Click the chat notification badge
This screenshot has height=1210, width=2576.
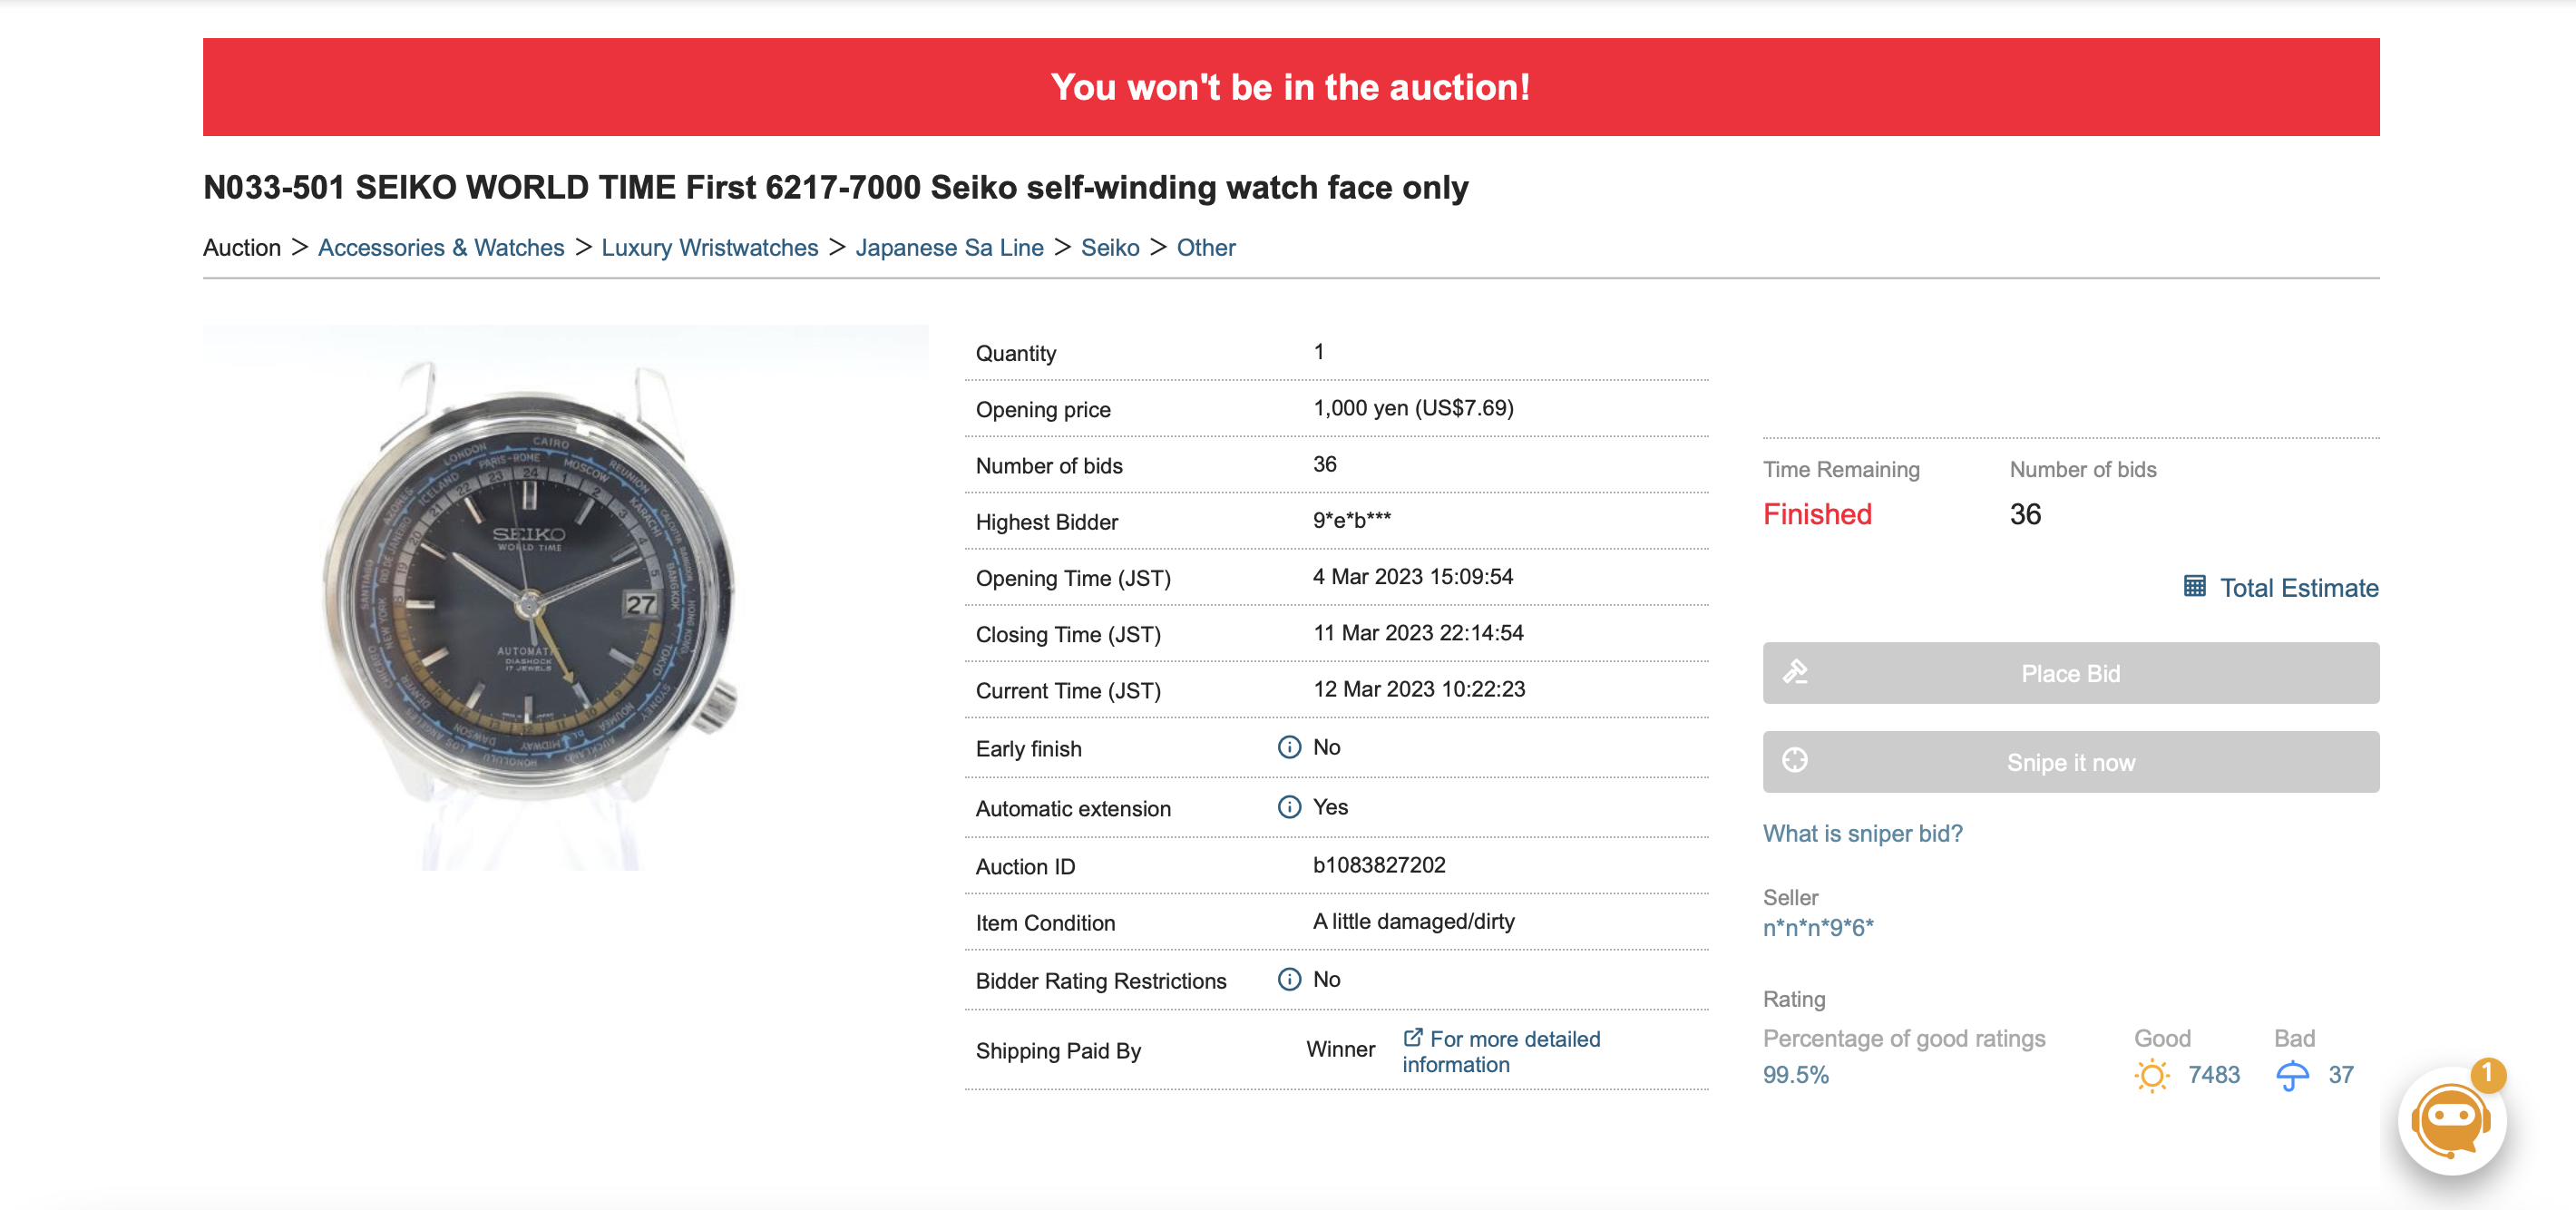(x=2487, y=1074)
